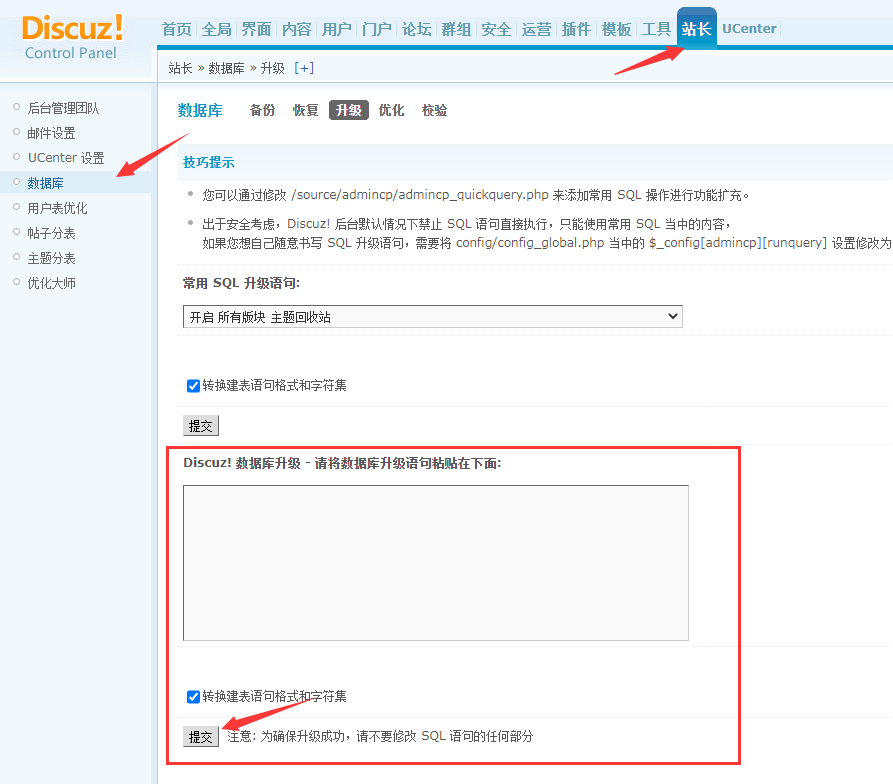Open the 论坛 top menu
893x784 pixels.
pyautogui.click(x=416, y=29)
